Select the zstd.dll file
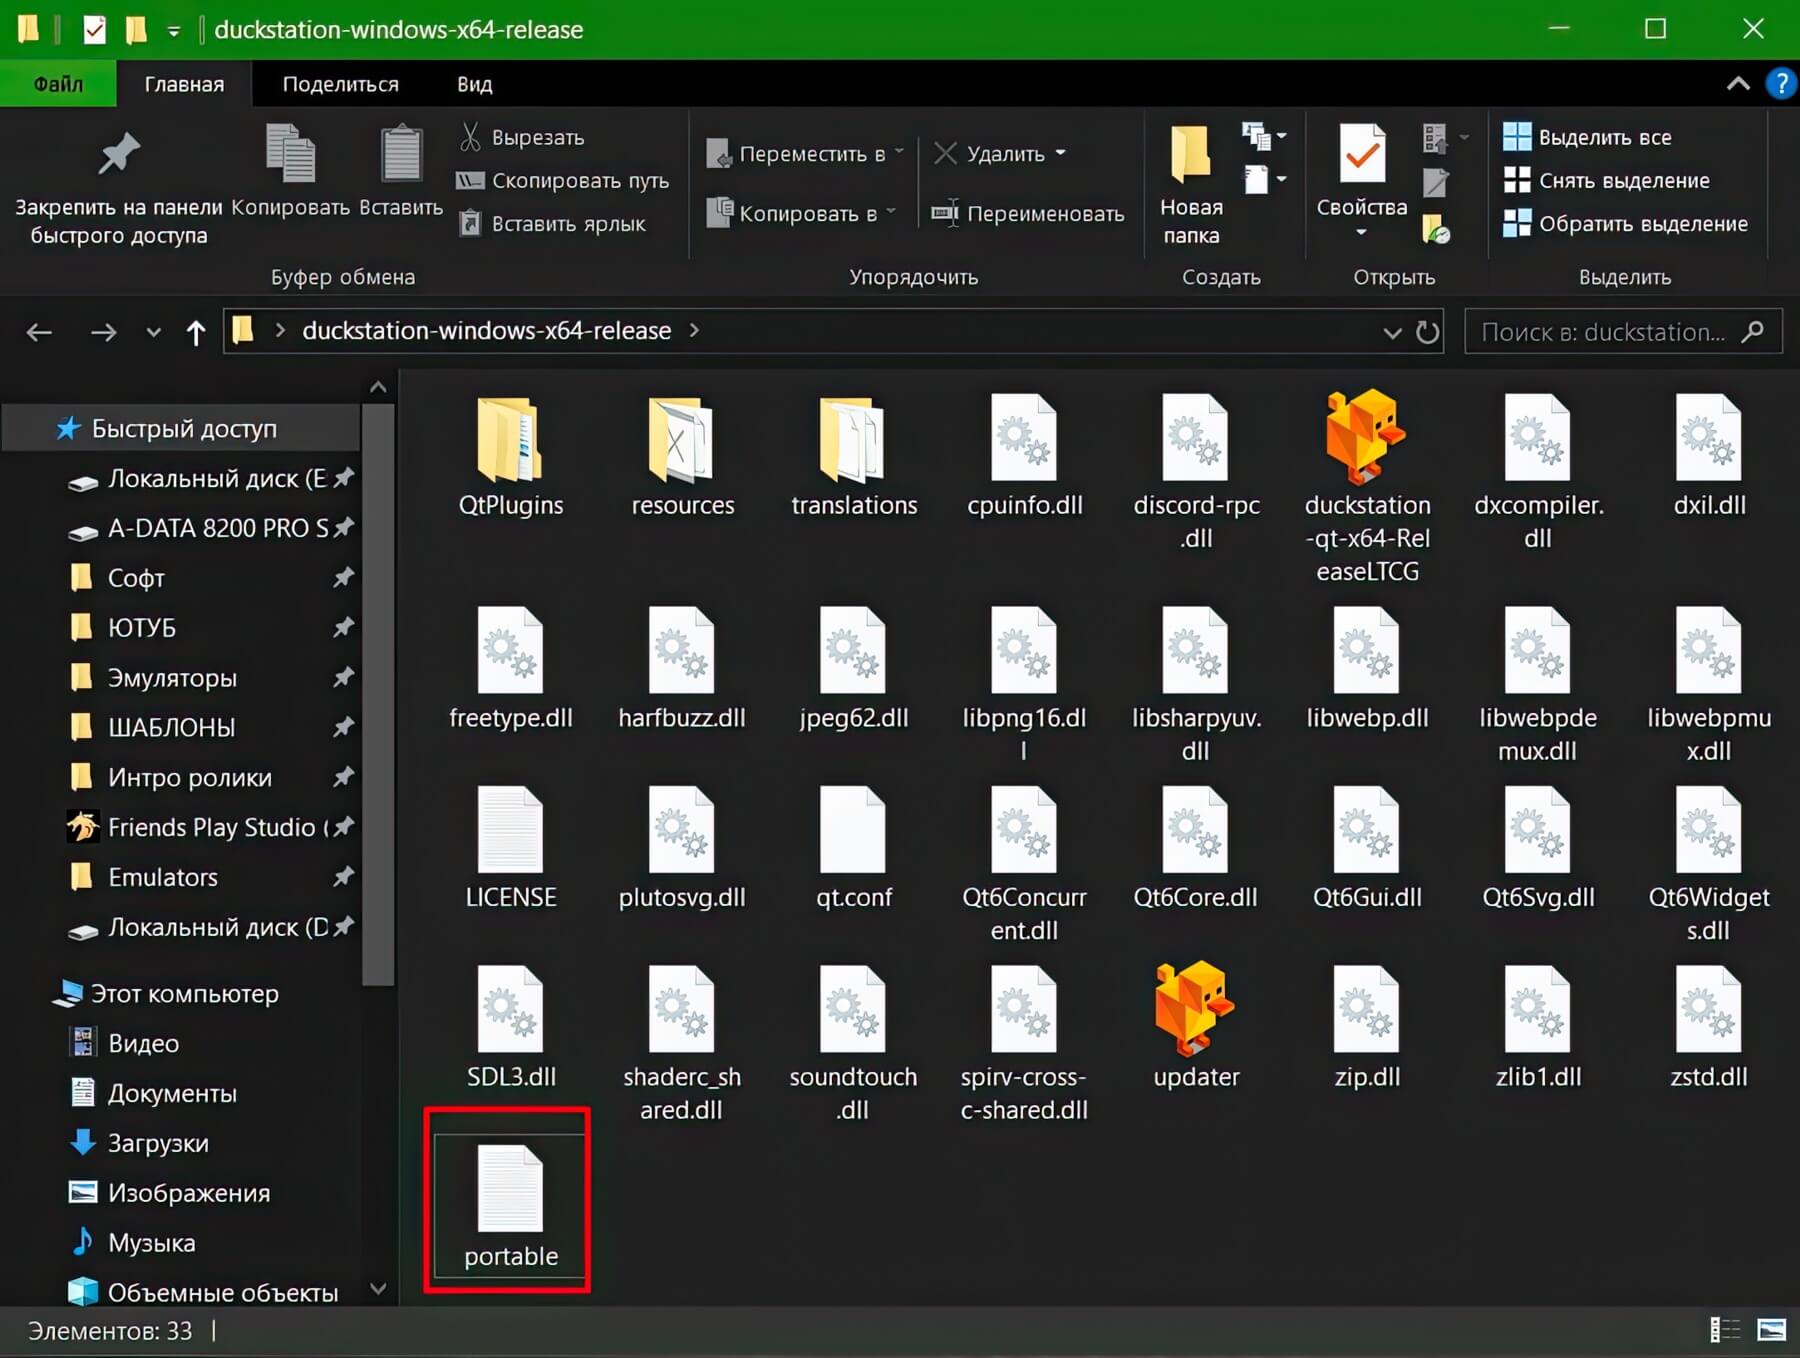This screenshot has width=1800, height=1358. coord(1708,1028)
